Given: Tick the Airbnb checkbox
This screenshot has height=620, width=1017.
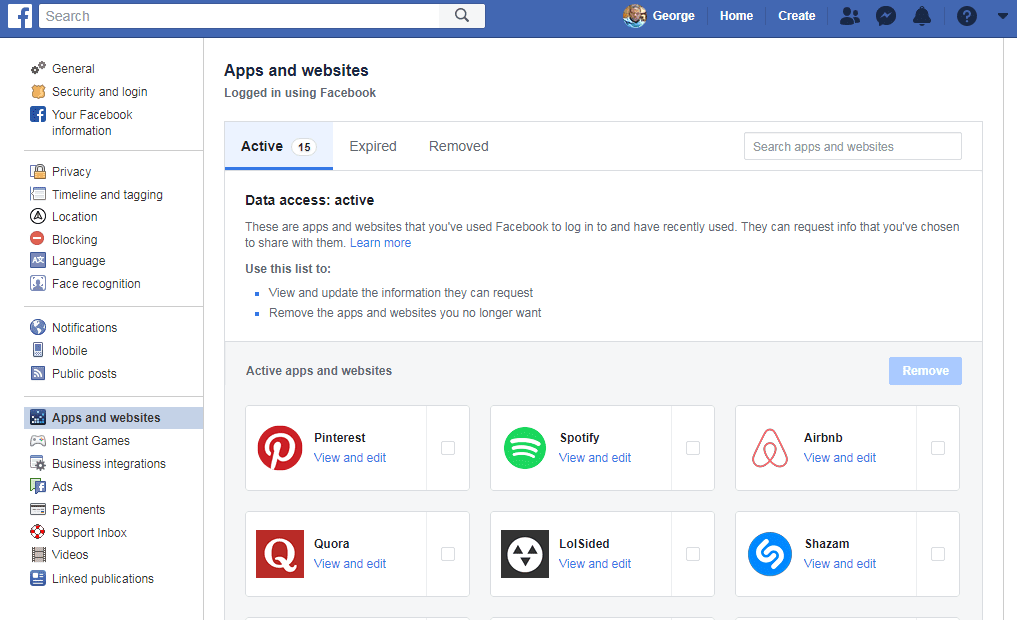Looking at the screenshot, I should click(x=938, y=447).
